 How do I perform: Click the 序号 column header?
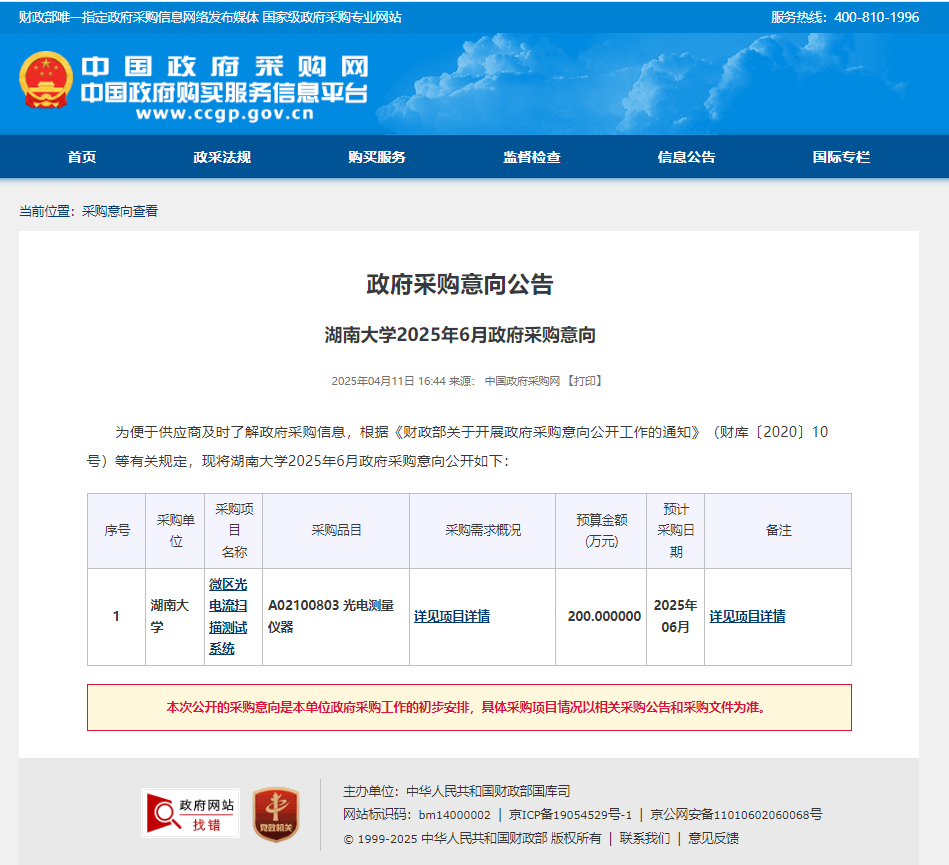click(117, 530)
